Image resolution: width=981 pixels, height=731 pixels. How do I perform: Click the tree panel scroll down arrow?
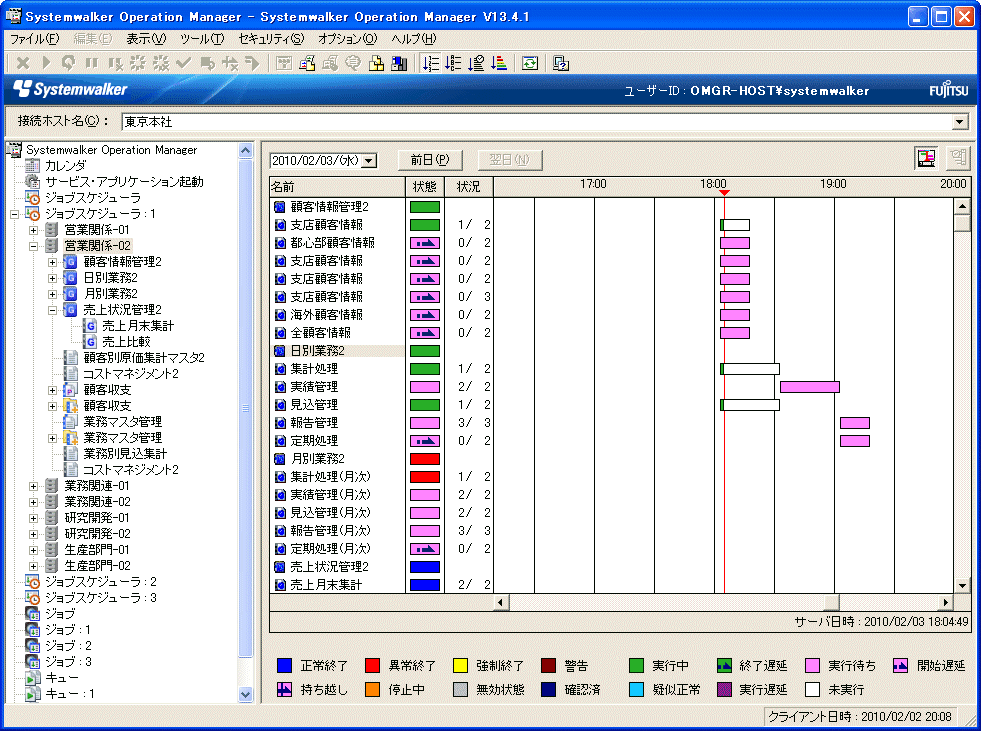tap(245, 694)
